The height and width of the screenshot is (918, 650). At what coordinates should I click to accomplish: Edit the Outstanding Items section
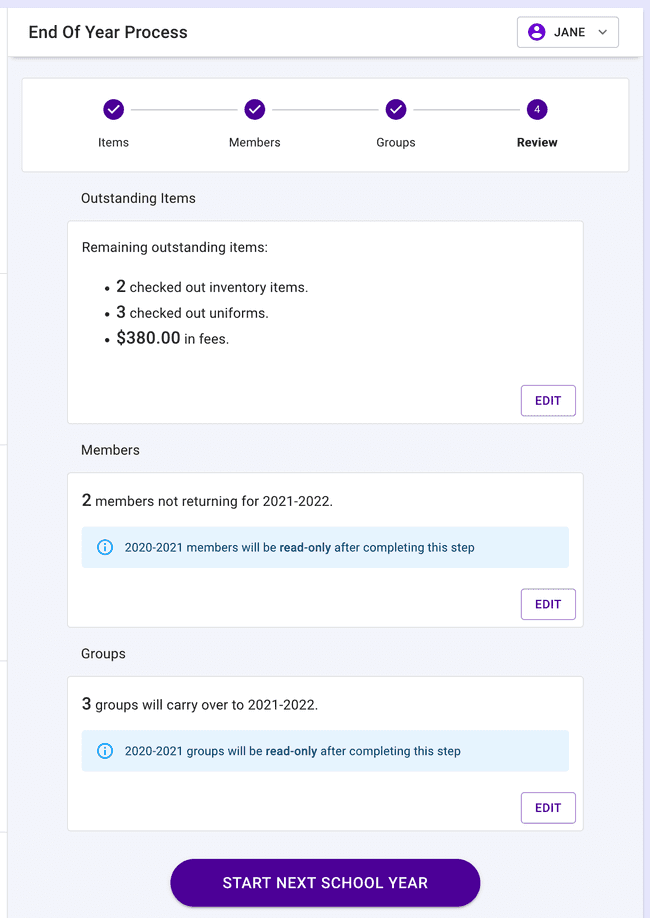click(x=548, y=401)
